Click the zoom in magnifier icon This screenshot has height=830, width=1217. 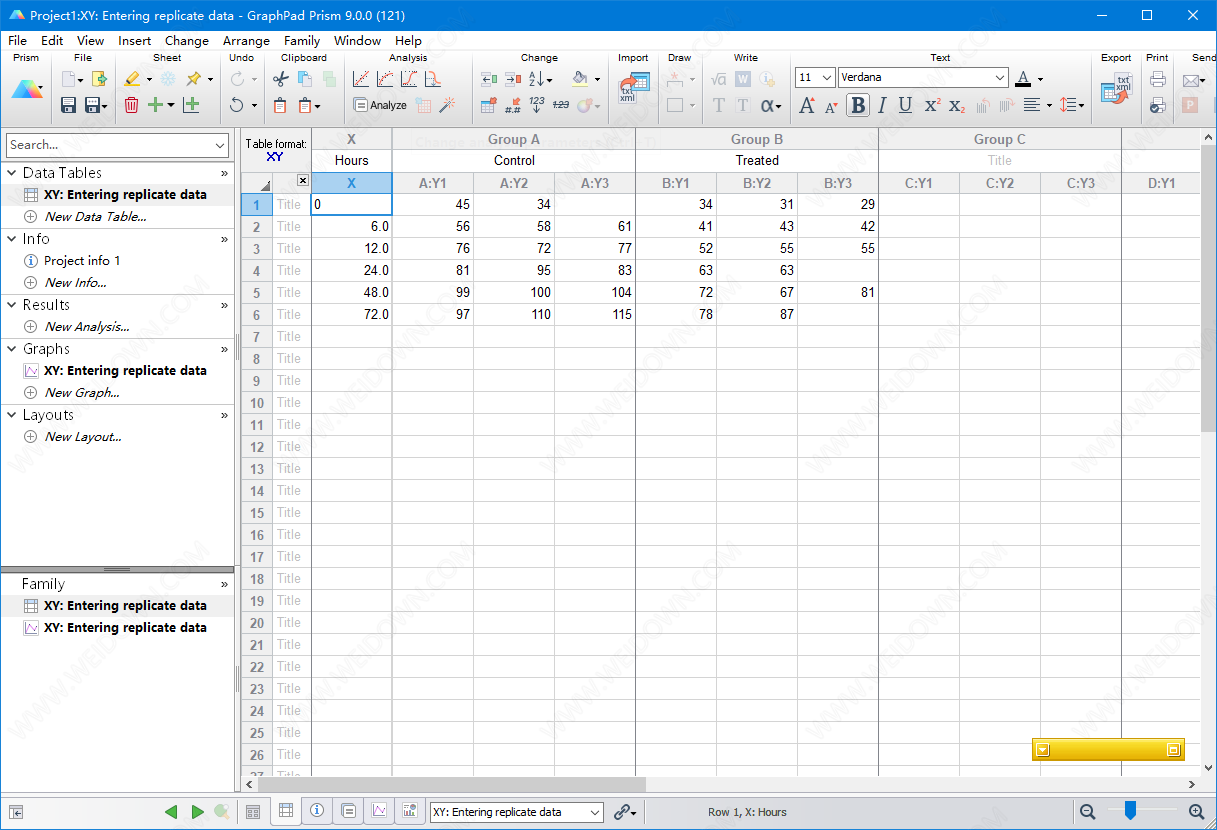1196,812
